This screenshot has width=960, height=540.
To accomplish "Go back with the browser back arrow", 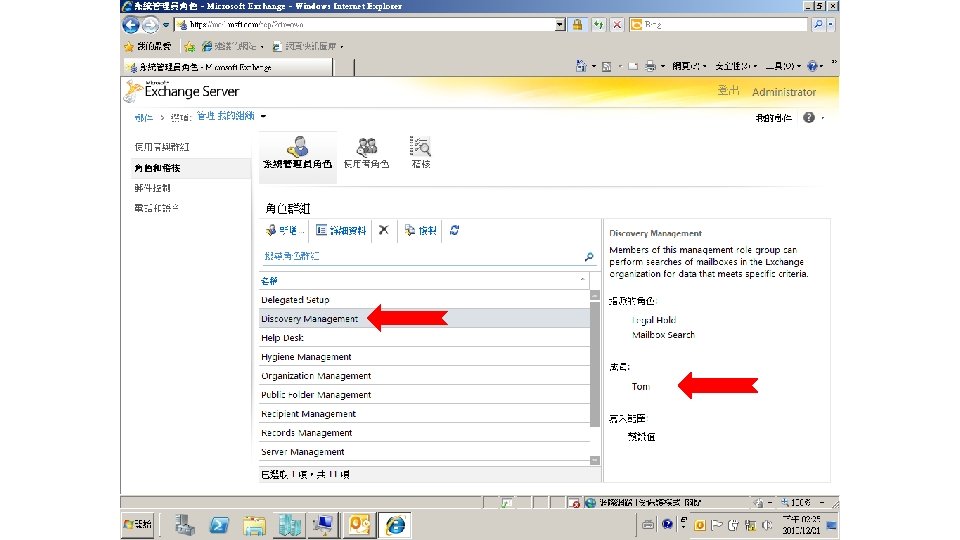I will (x=130, y=24).
